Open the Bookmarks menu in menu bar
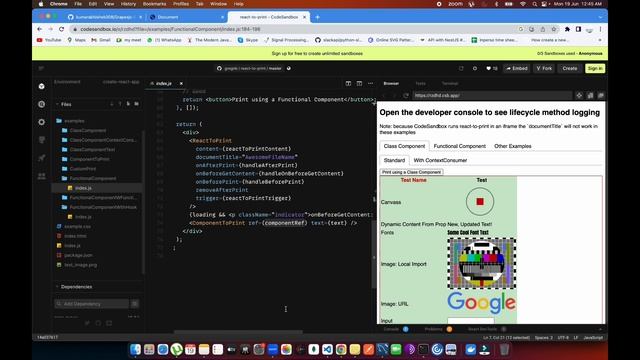Screen dimensions: 640x360 tap(154, 4)
